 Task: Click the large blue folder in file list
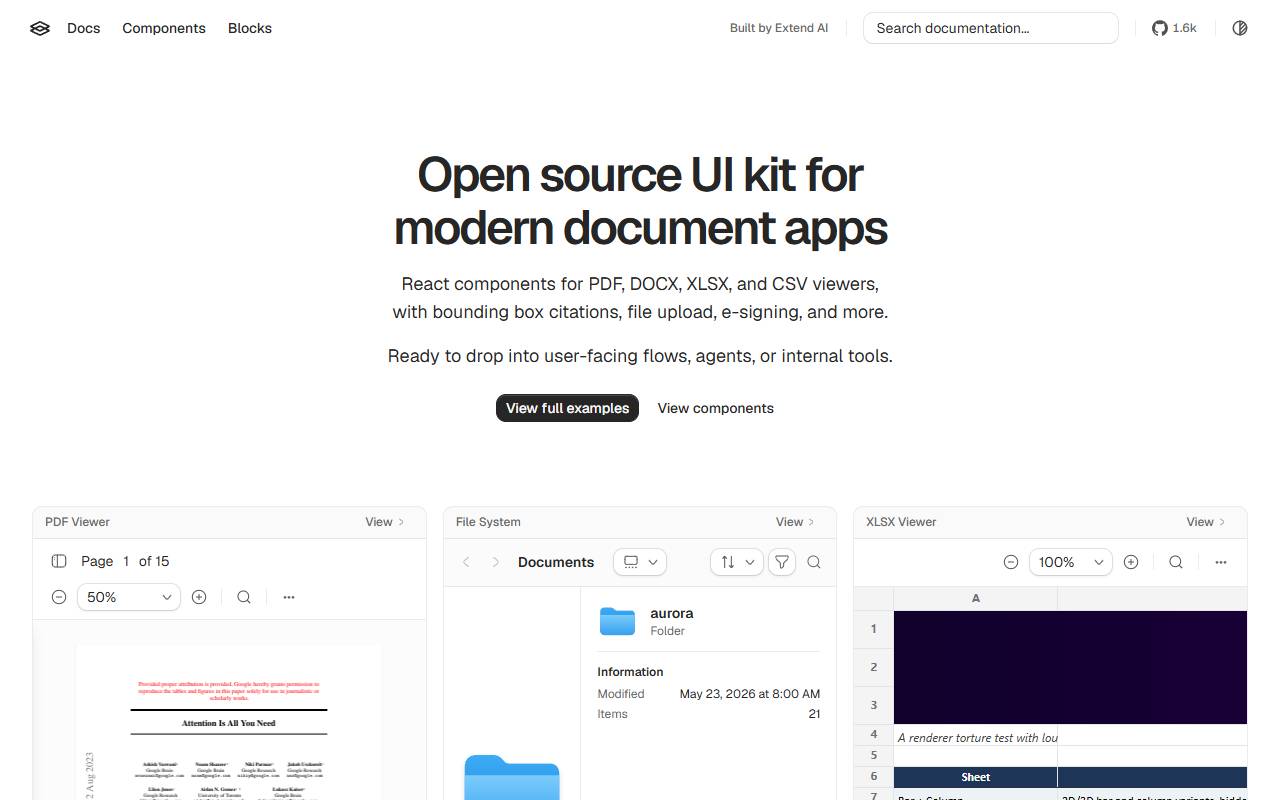[512, 777]
